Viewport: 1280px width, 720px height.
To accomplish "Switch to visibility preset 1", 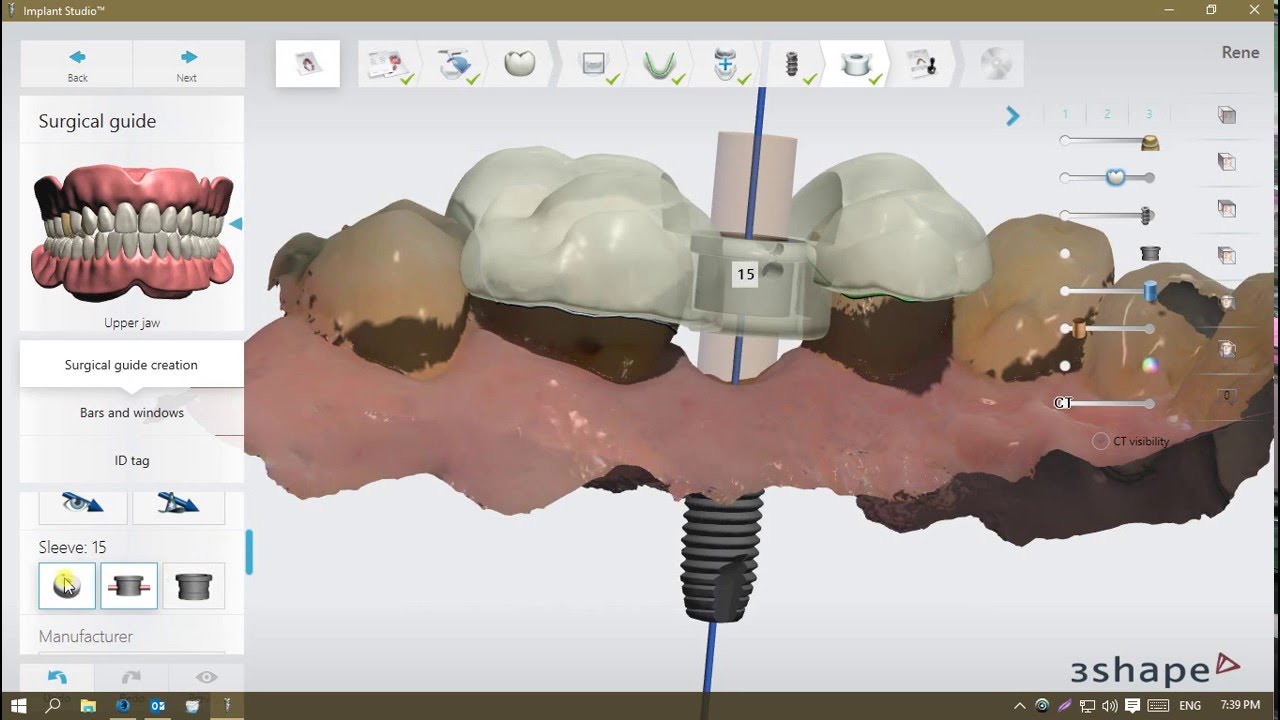I will point(1065,114).
